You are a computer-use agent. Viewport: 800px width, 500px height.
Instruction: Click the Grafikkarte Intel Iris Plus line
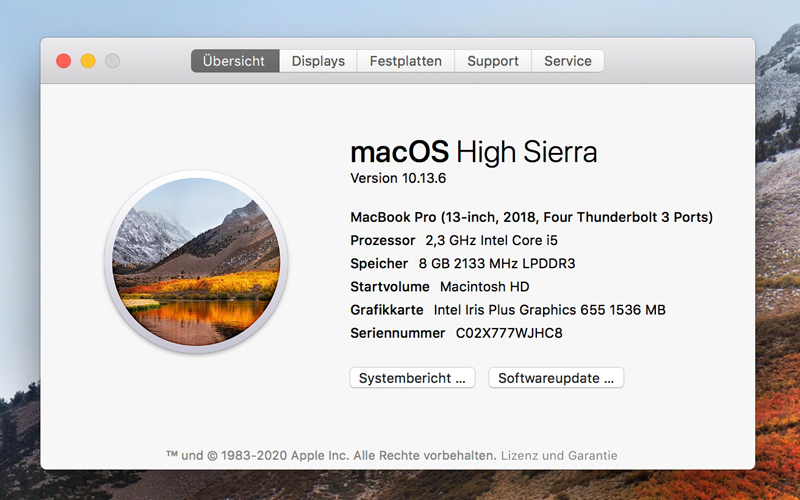click(x=507, y=310)
